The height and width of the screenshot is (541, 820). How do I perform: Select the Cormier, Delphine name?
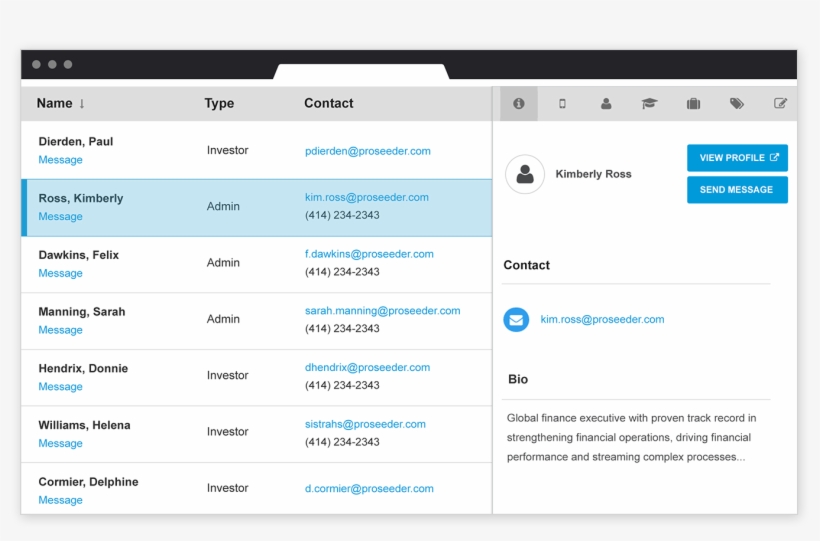[x=88, y=482]
